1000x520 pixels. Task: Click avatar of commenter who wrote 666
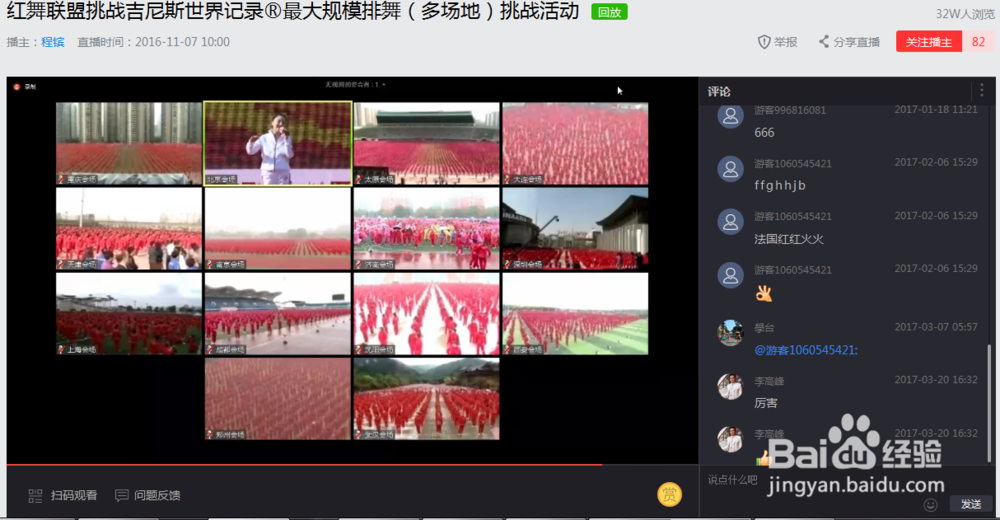[x=730, y=116]
